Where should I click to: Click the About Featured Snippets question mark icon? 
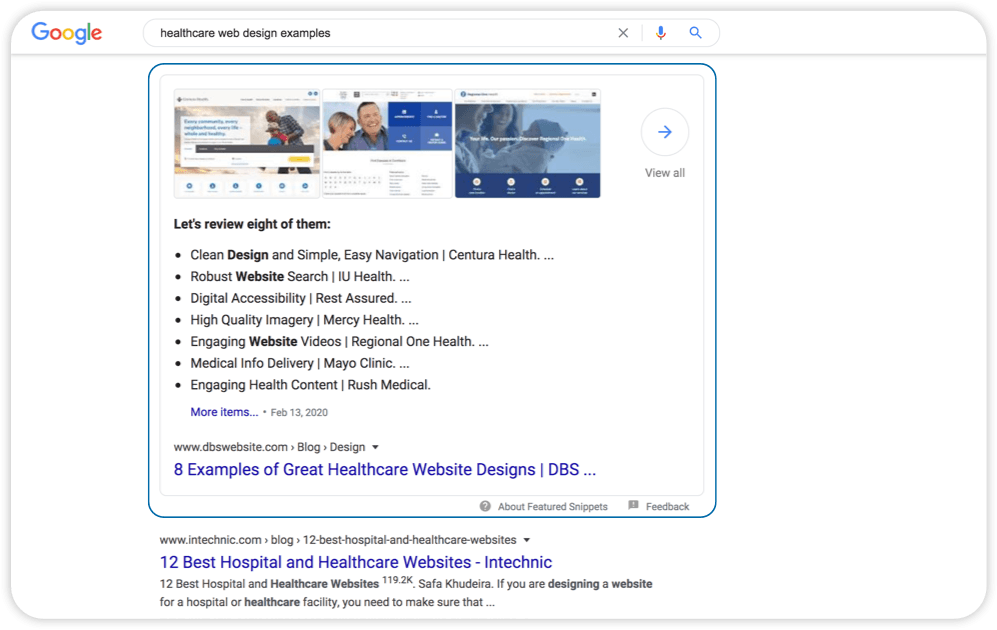(x=485, y=506)
